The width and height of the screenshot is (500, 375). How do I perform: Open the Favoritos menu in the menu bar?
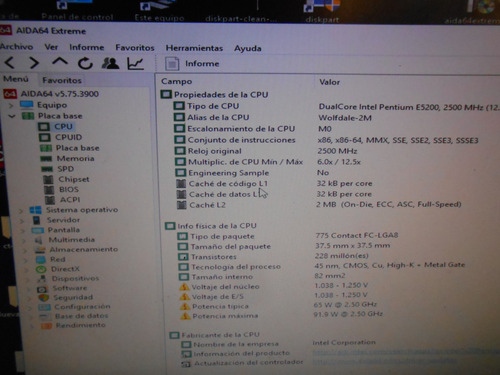click(x=135, y=48)
